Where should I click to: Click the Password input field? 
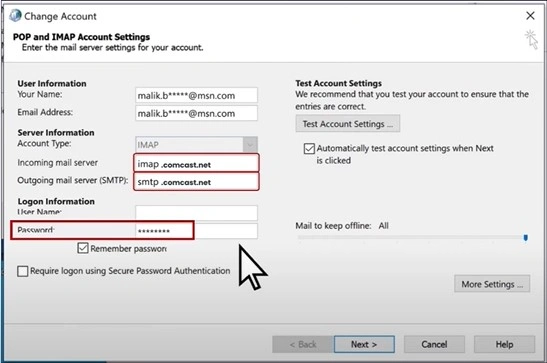pos(196,230)
